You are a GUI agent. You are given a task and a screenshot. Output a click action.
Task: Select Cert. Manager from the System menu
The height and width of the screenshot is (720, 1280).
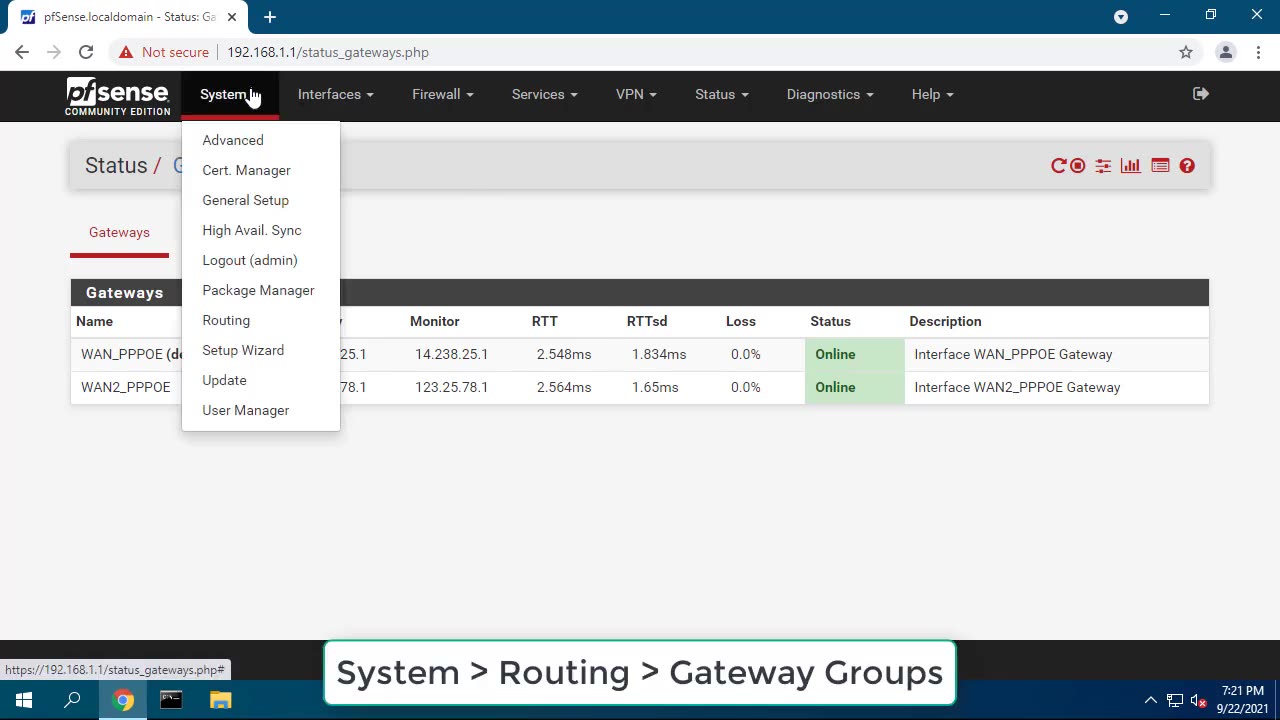(x=246, y=170)
